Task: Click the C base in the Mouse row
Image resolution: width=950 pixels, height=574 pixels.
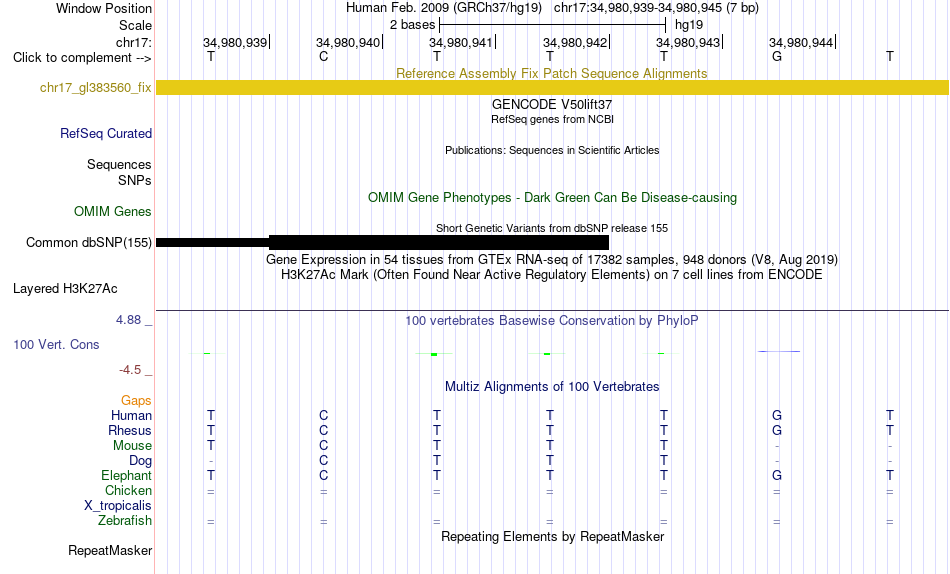Action: click(x=324, y=446)
